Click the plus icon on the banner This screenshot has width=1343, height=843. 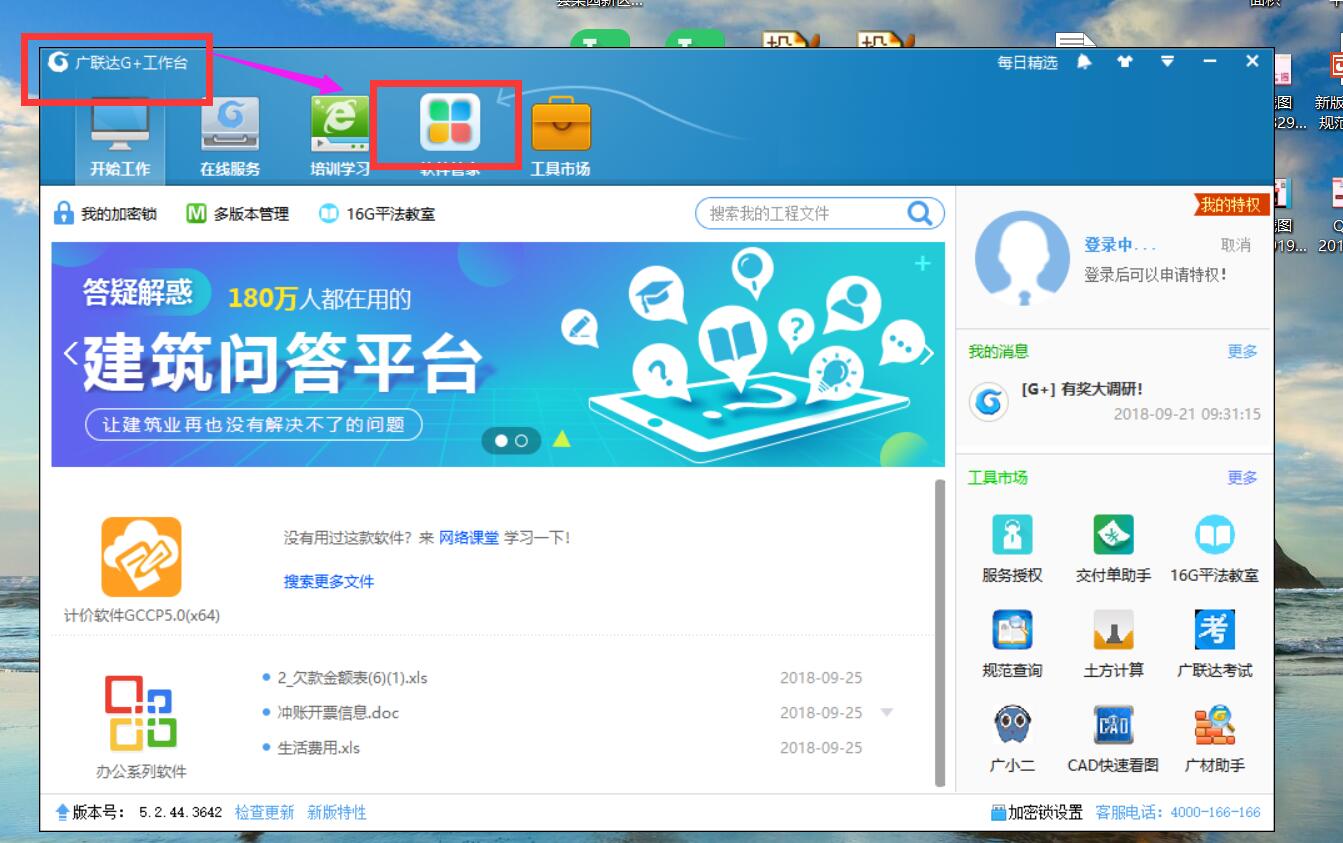click(922, 263)
